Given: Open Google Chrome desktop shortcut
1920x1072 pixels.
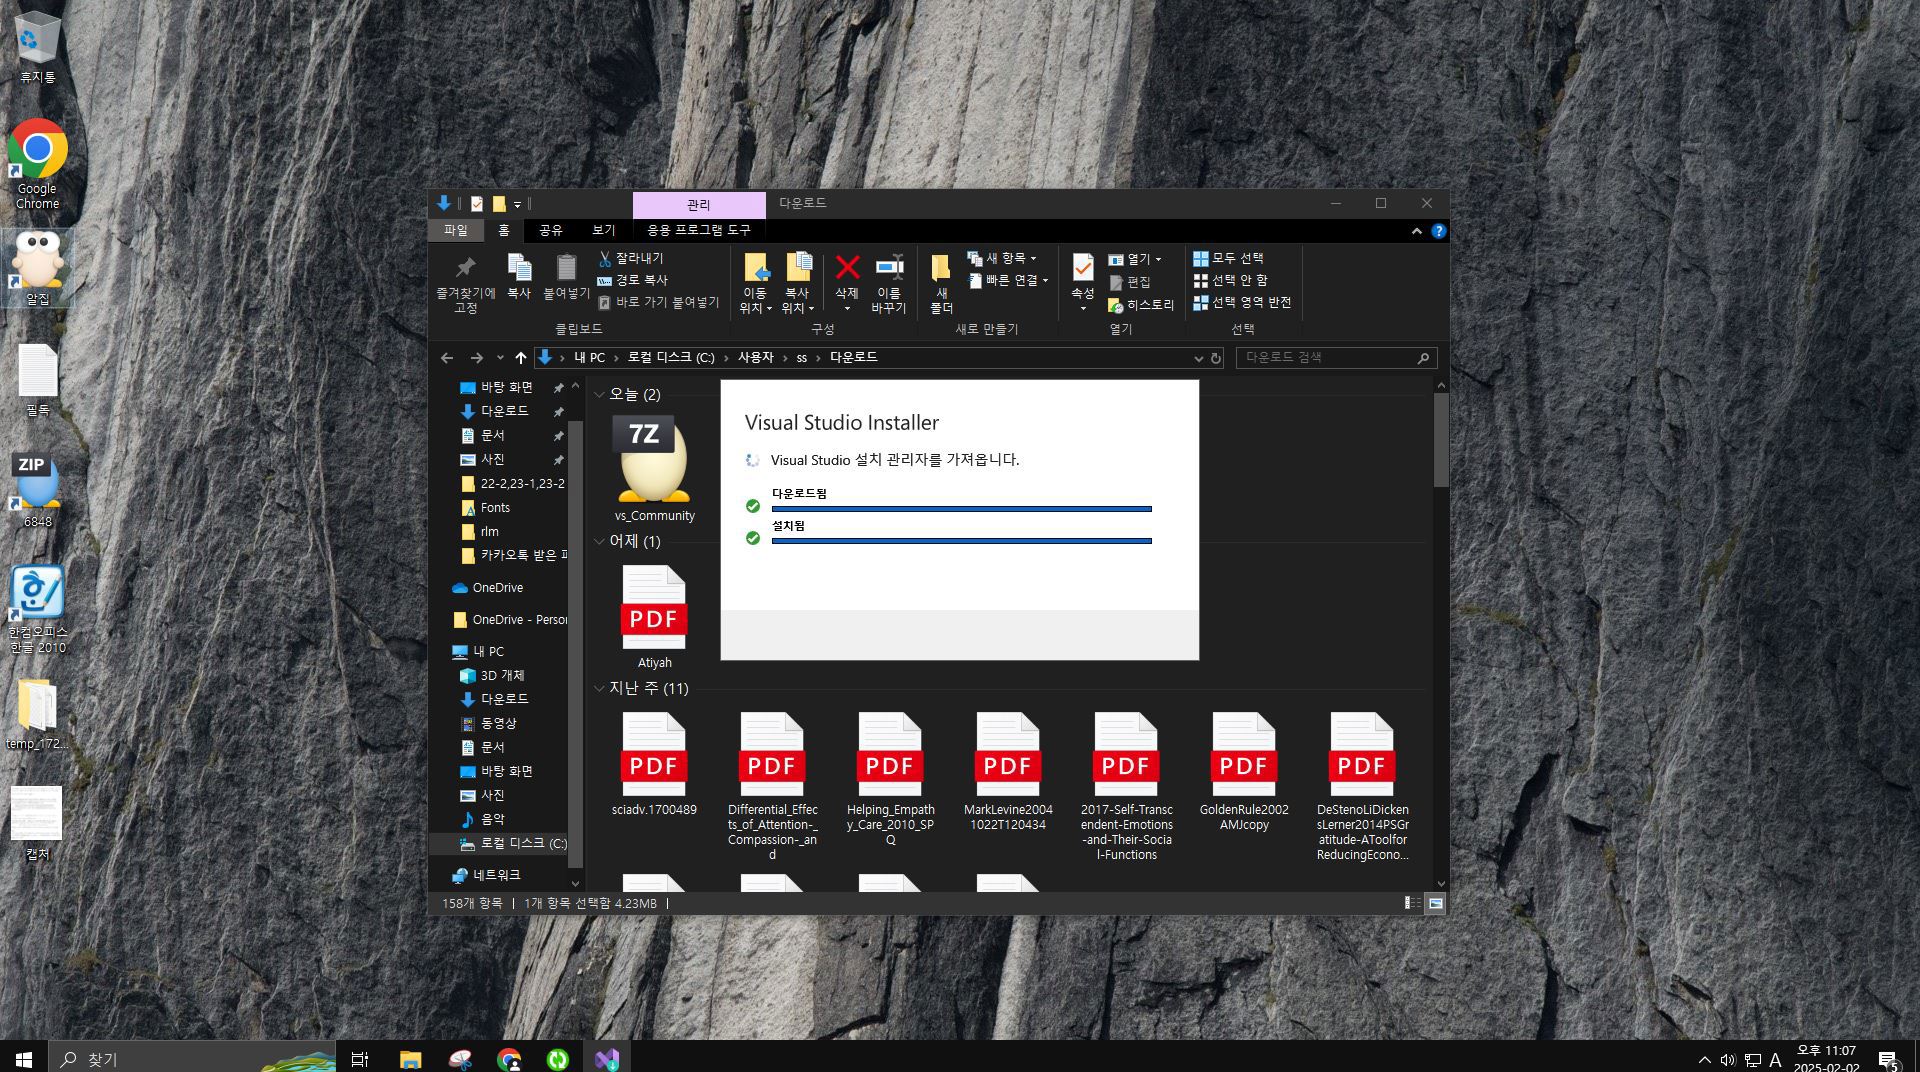Looking at the screenshot, I should 37,164.
